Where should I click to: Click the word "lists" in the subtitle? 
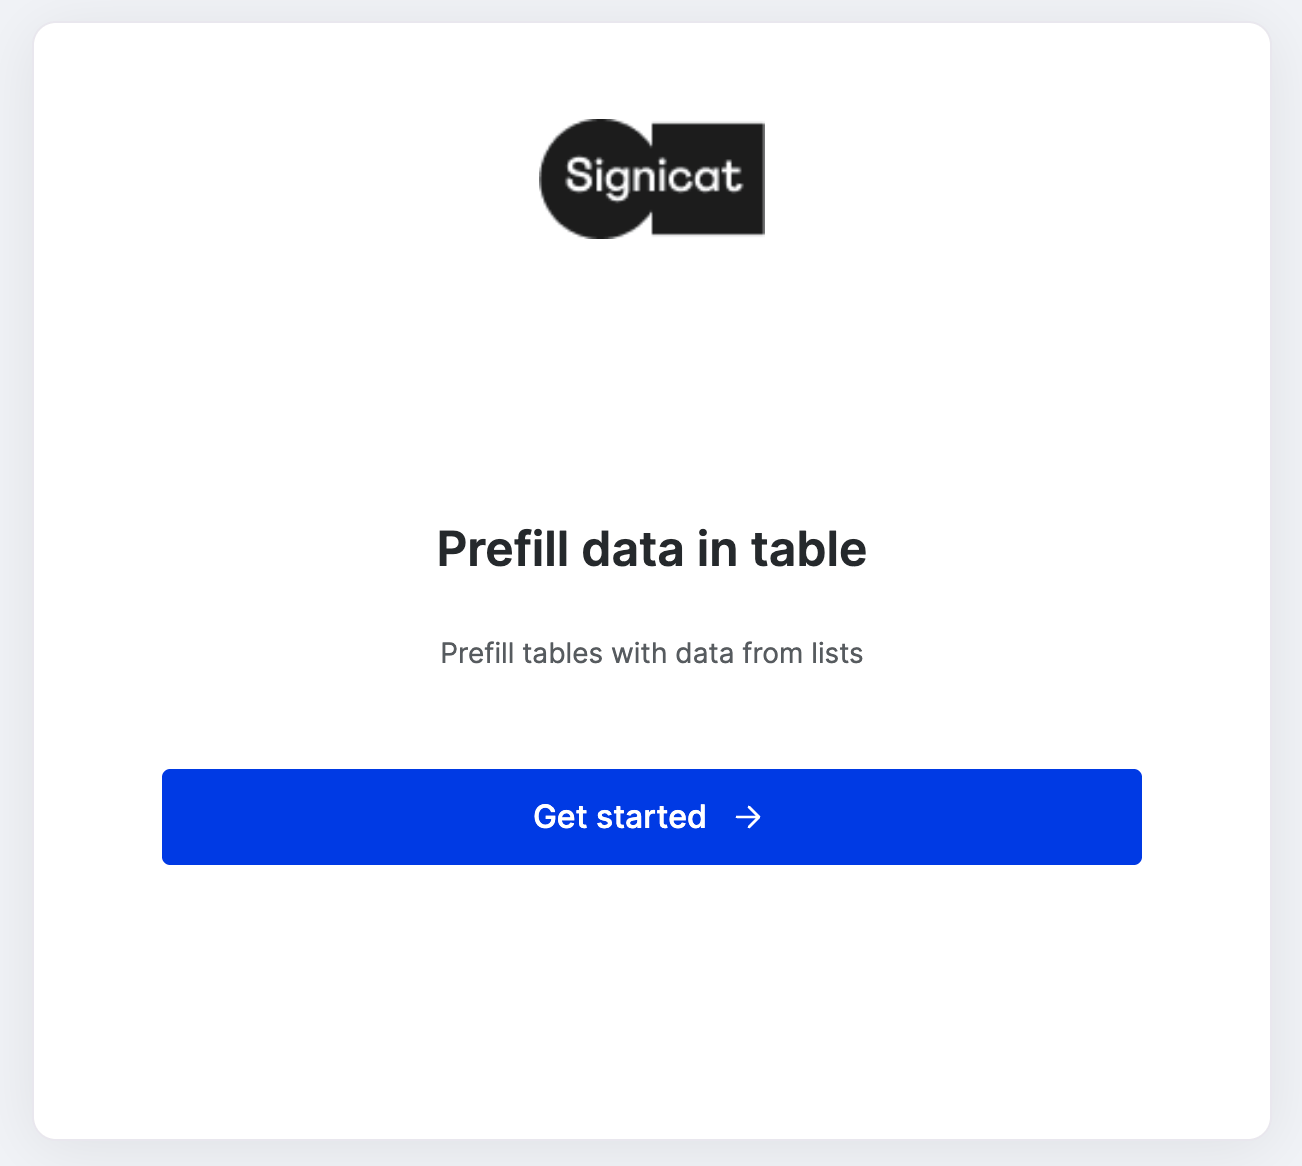[837, 653]
